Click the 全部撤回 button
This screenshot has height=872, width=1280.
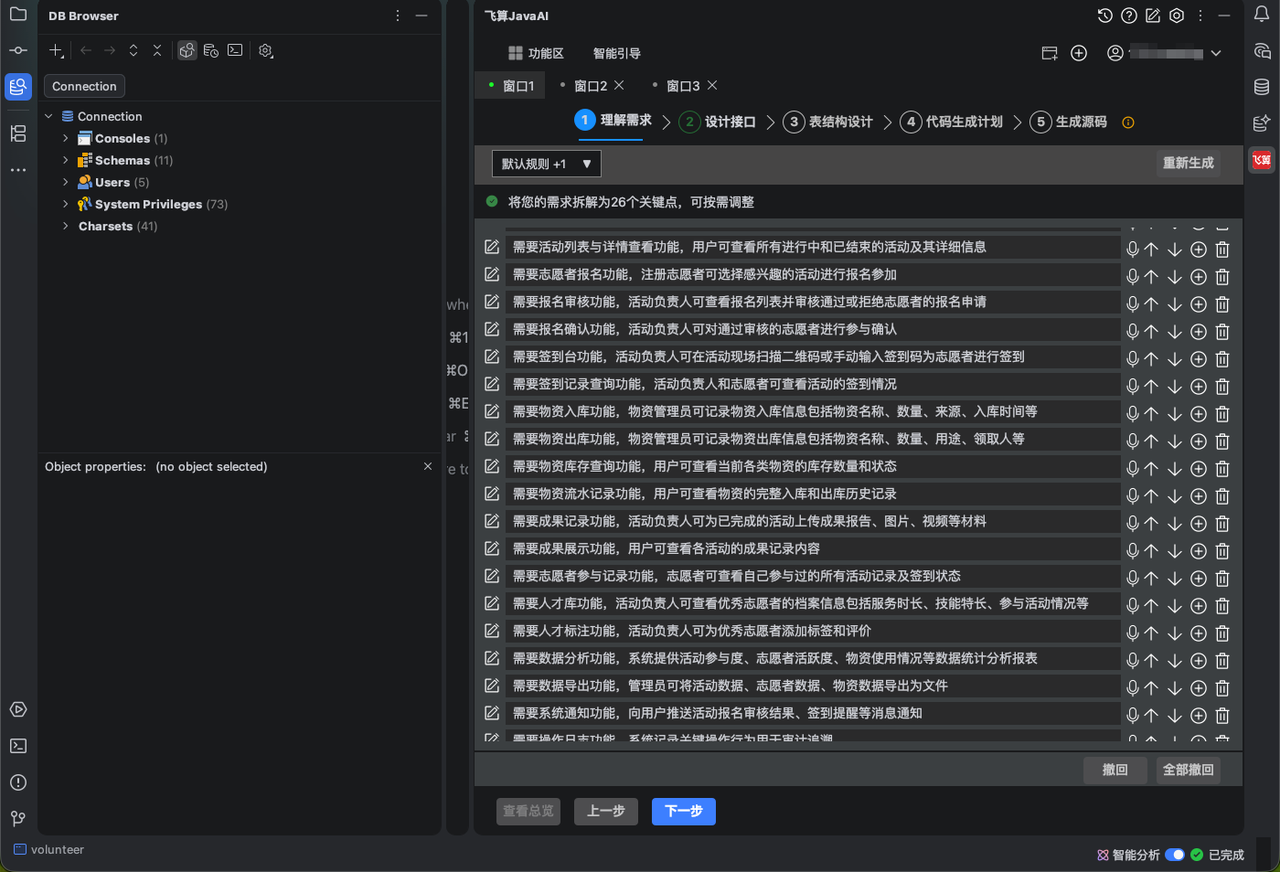[x=1188, y=770]
